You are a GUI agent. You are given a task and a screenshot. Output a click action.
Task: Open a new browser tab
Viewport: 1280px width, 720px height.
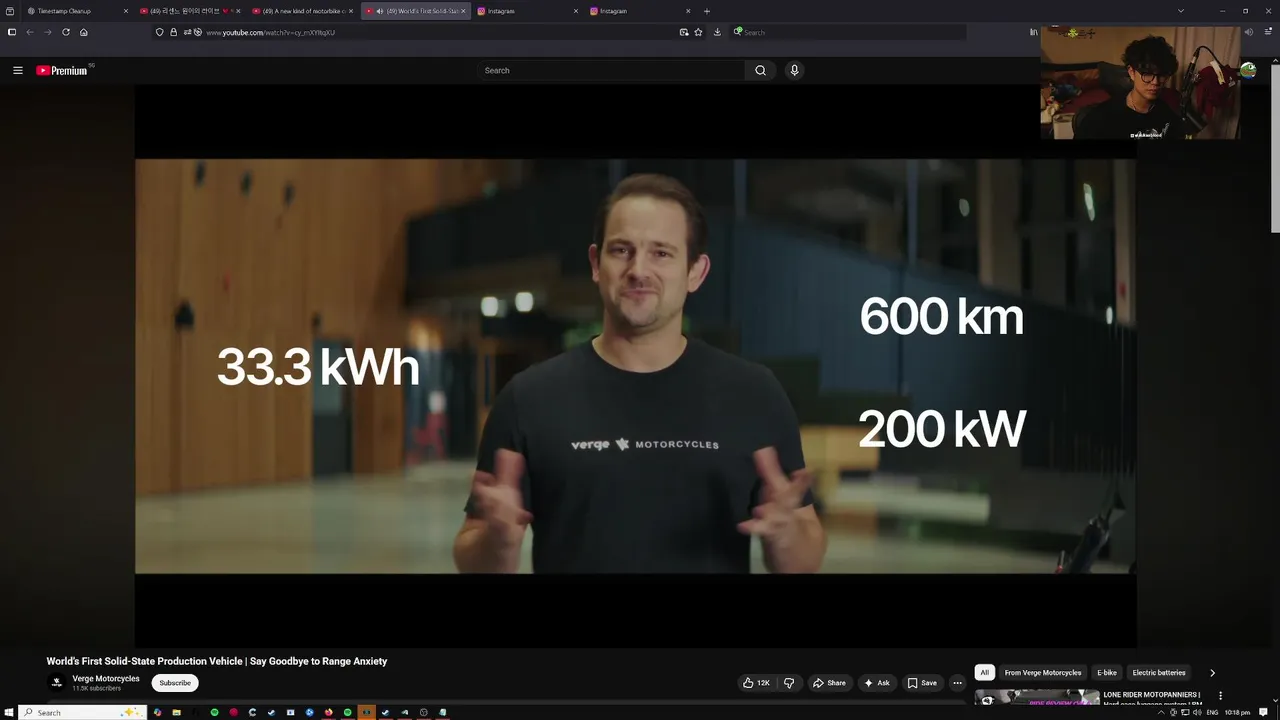[707, 11]
